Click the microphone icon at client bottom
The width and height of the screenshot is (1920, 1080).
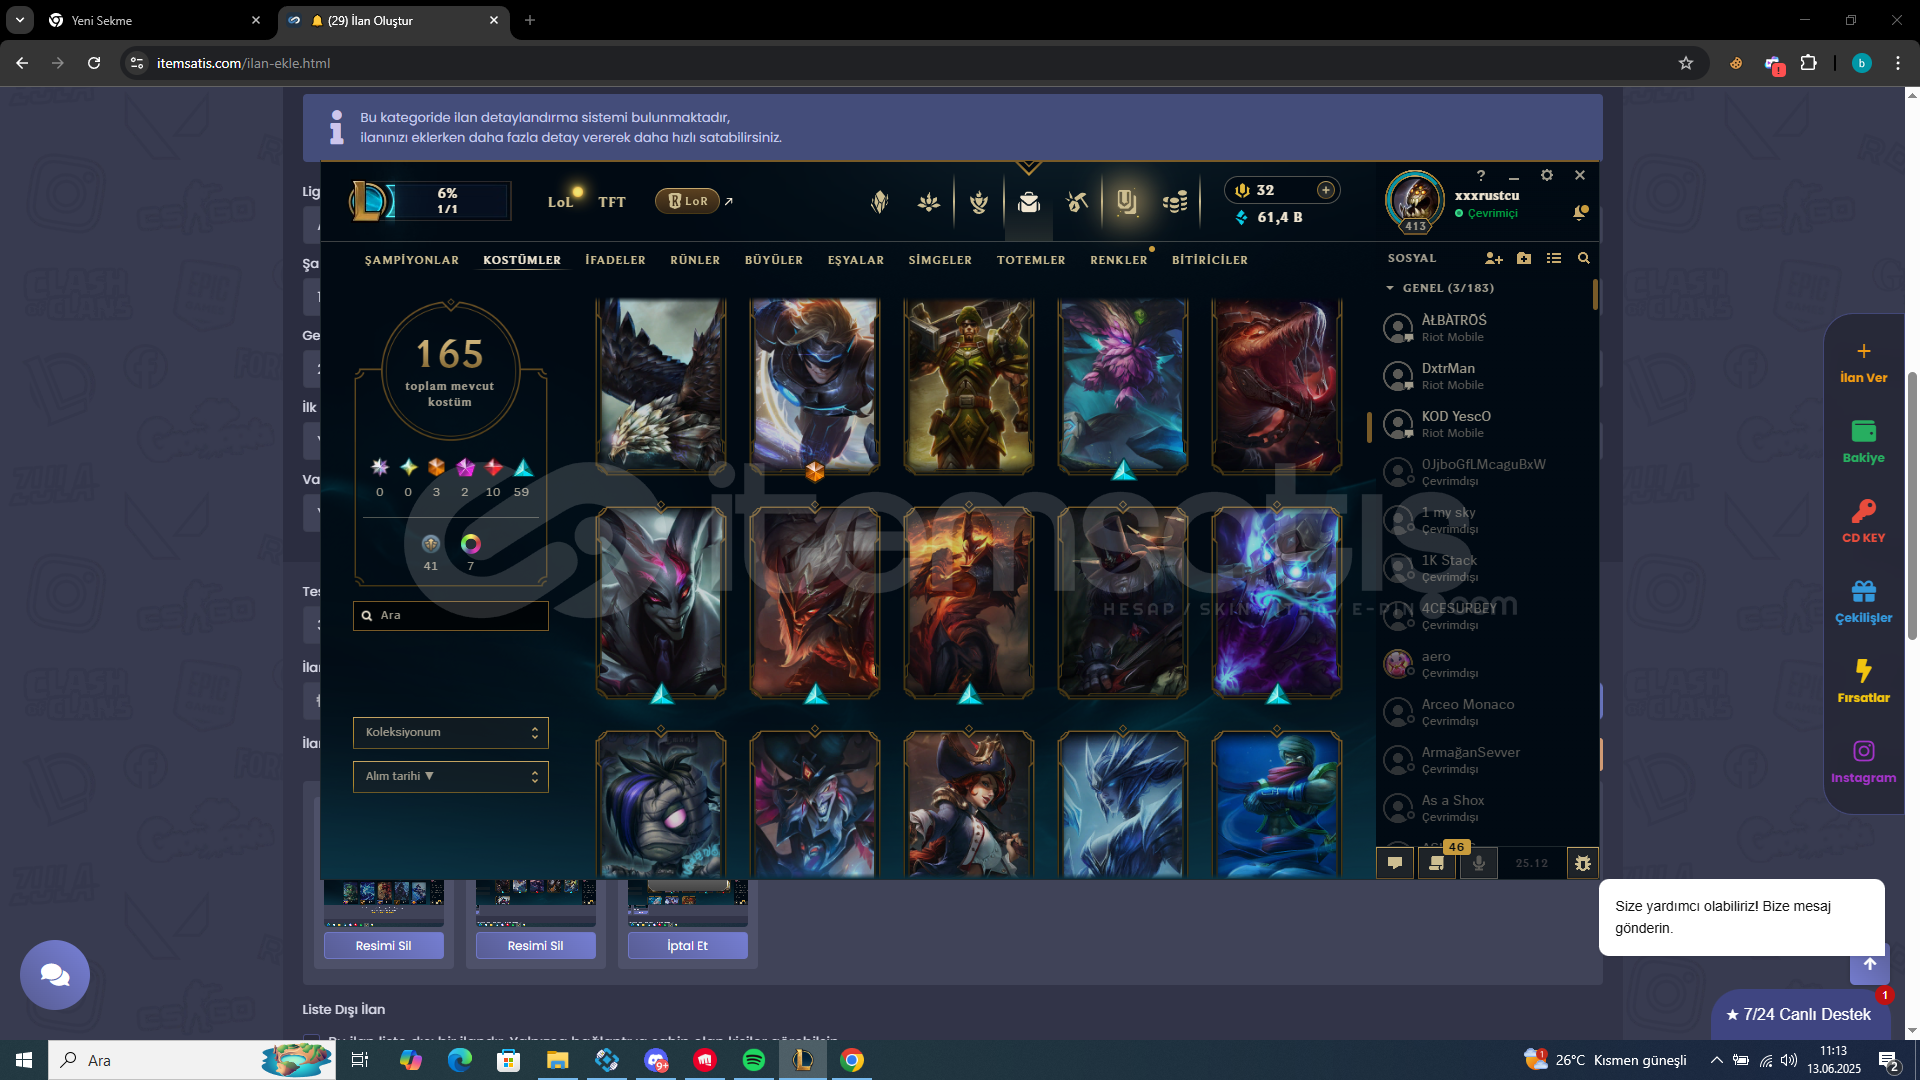click(x=1479, y=863)
